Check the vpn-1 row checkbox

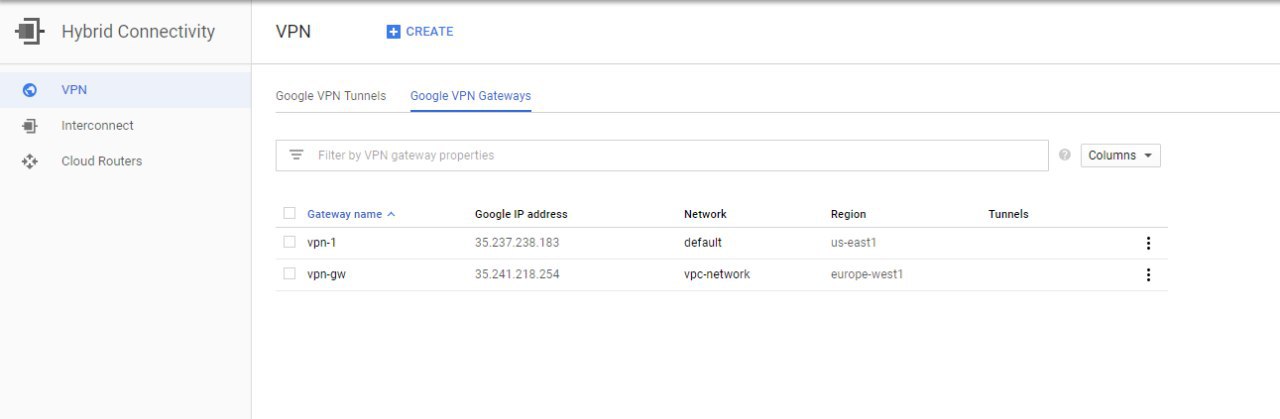coord(289,242)
